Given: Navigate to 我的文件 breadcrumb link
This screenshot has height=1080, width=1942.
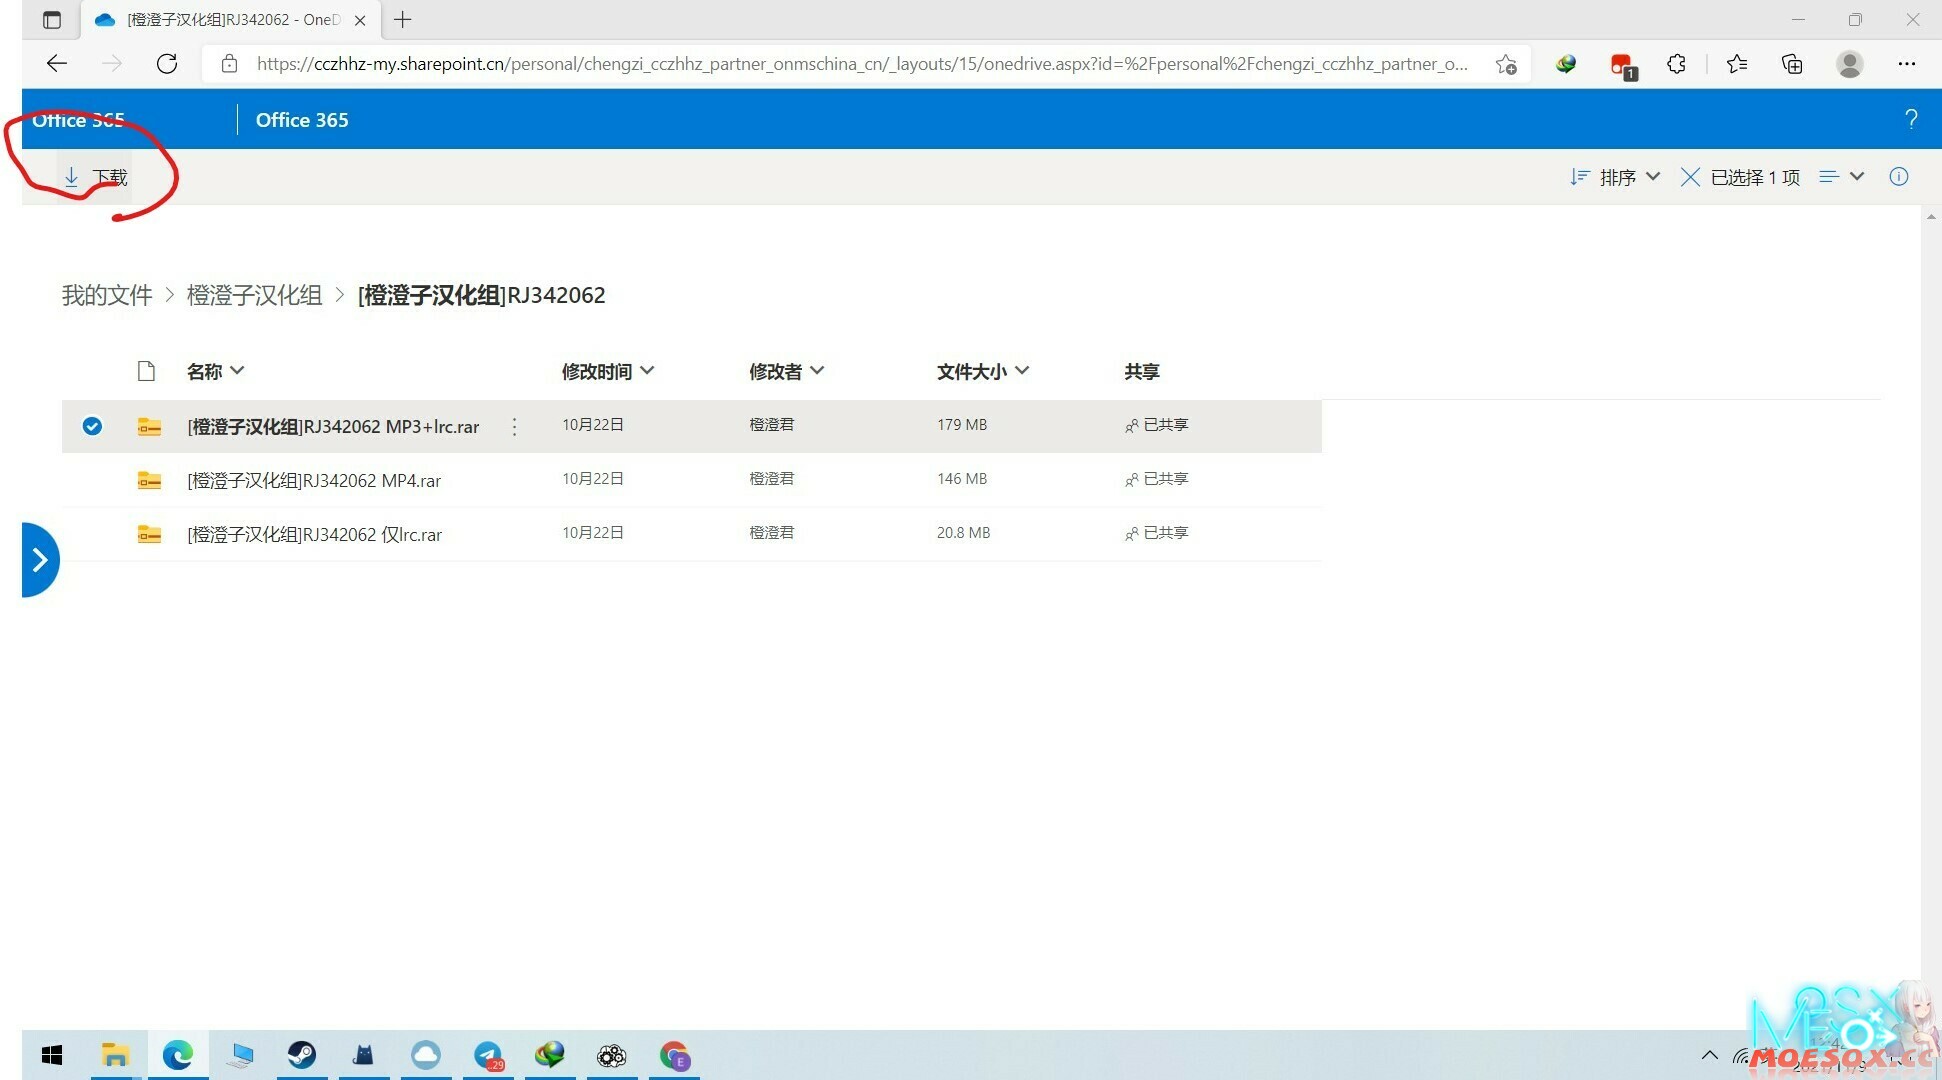Looking at the screenshot, I should pyautogui.click(x=106, y=295).
